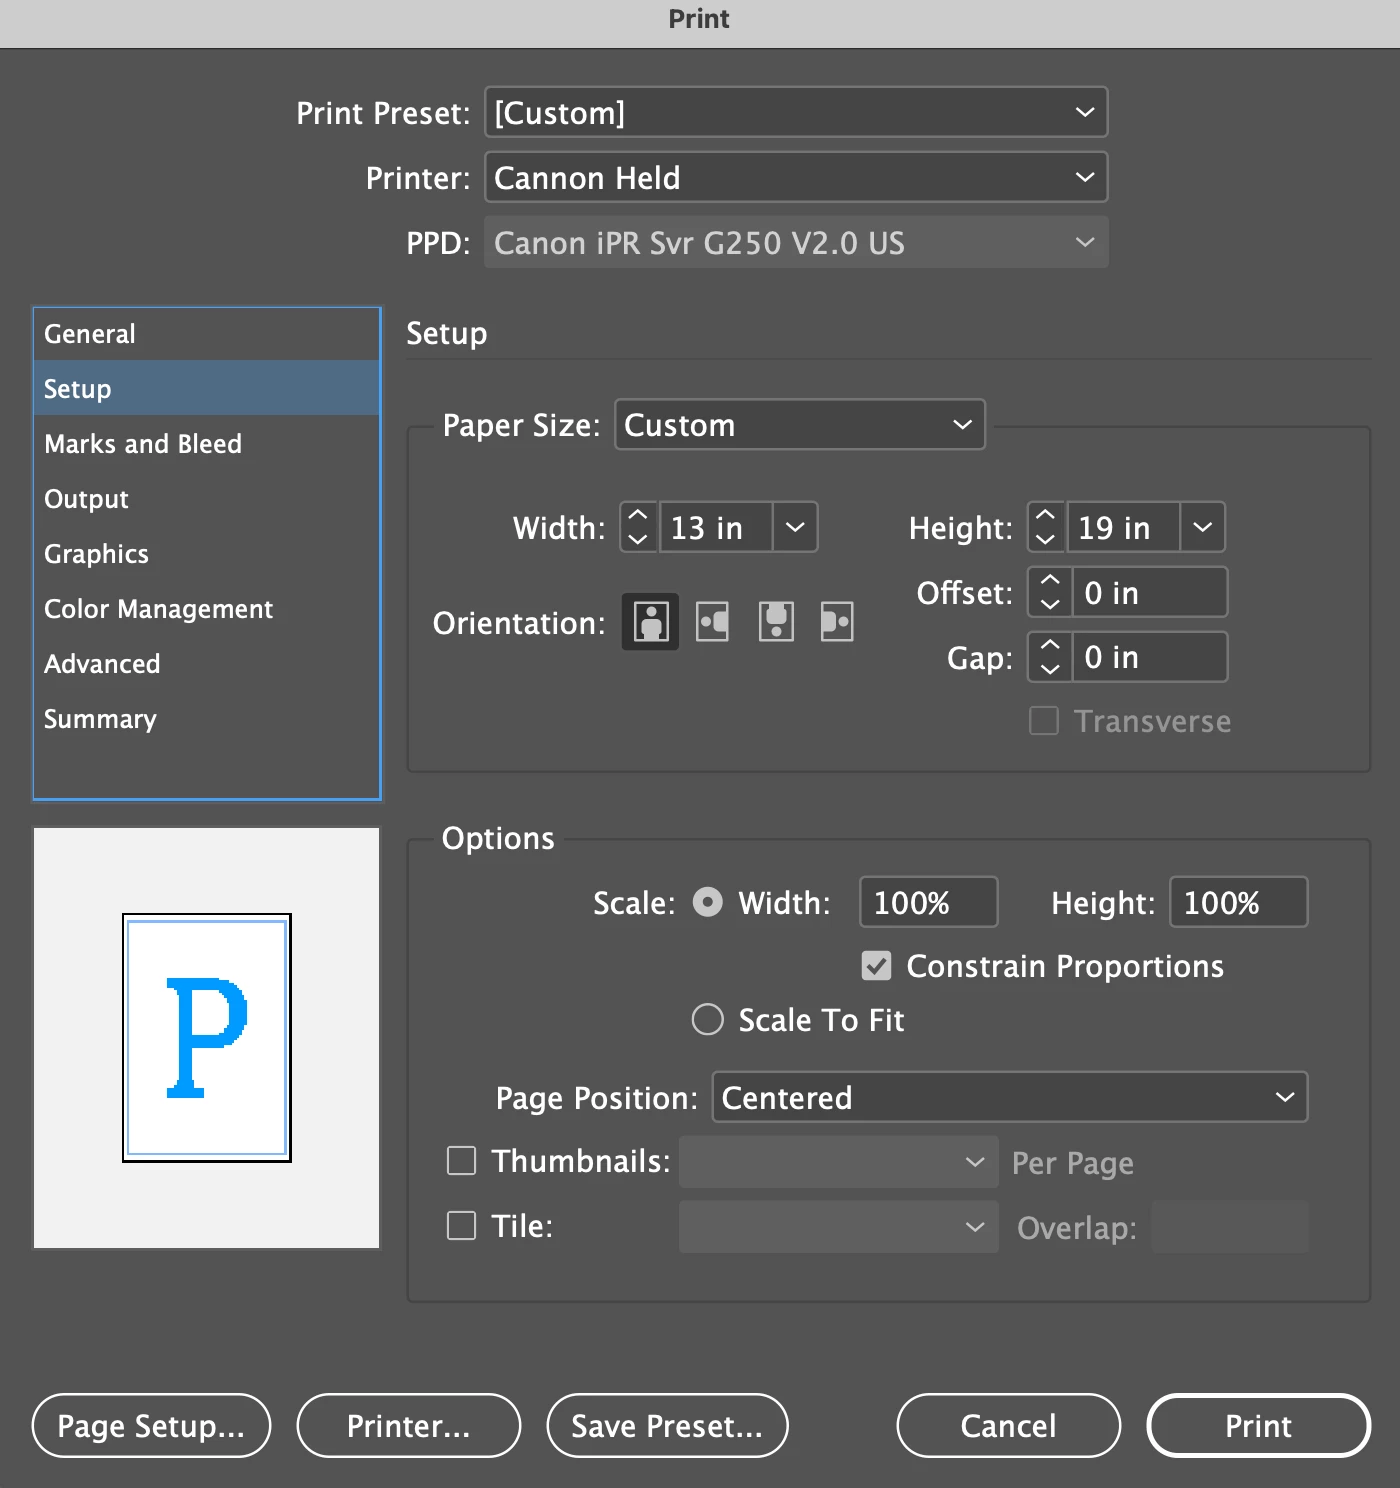
Task: Select portrait orientation icon
Action: click(650, 622)
